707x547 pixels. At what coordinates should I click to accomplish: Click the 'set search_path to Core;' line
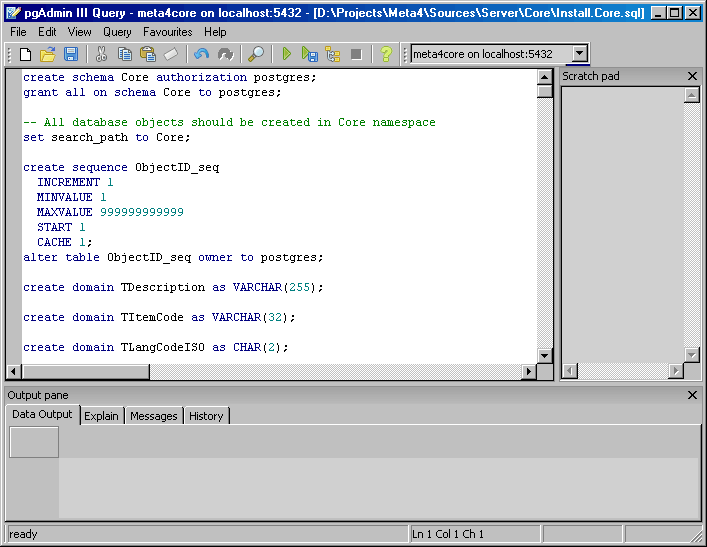pos(107,138)
